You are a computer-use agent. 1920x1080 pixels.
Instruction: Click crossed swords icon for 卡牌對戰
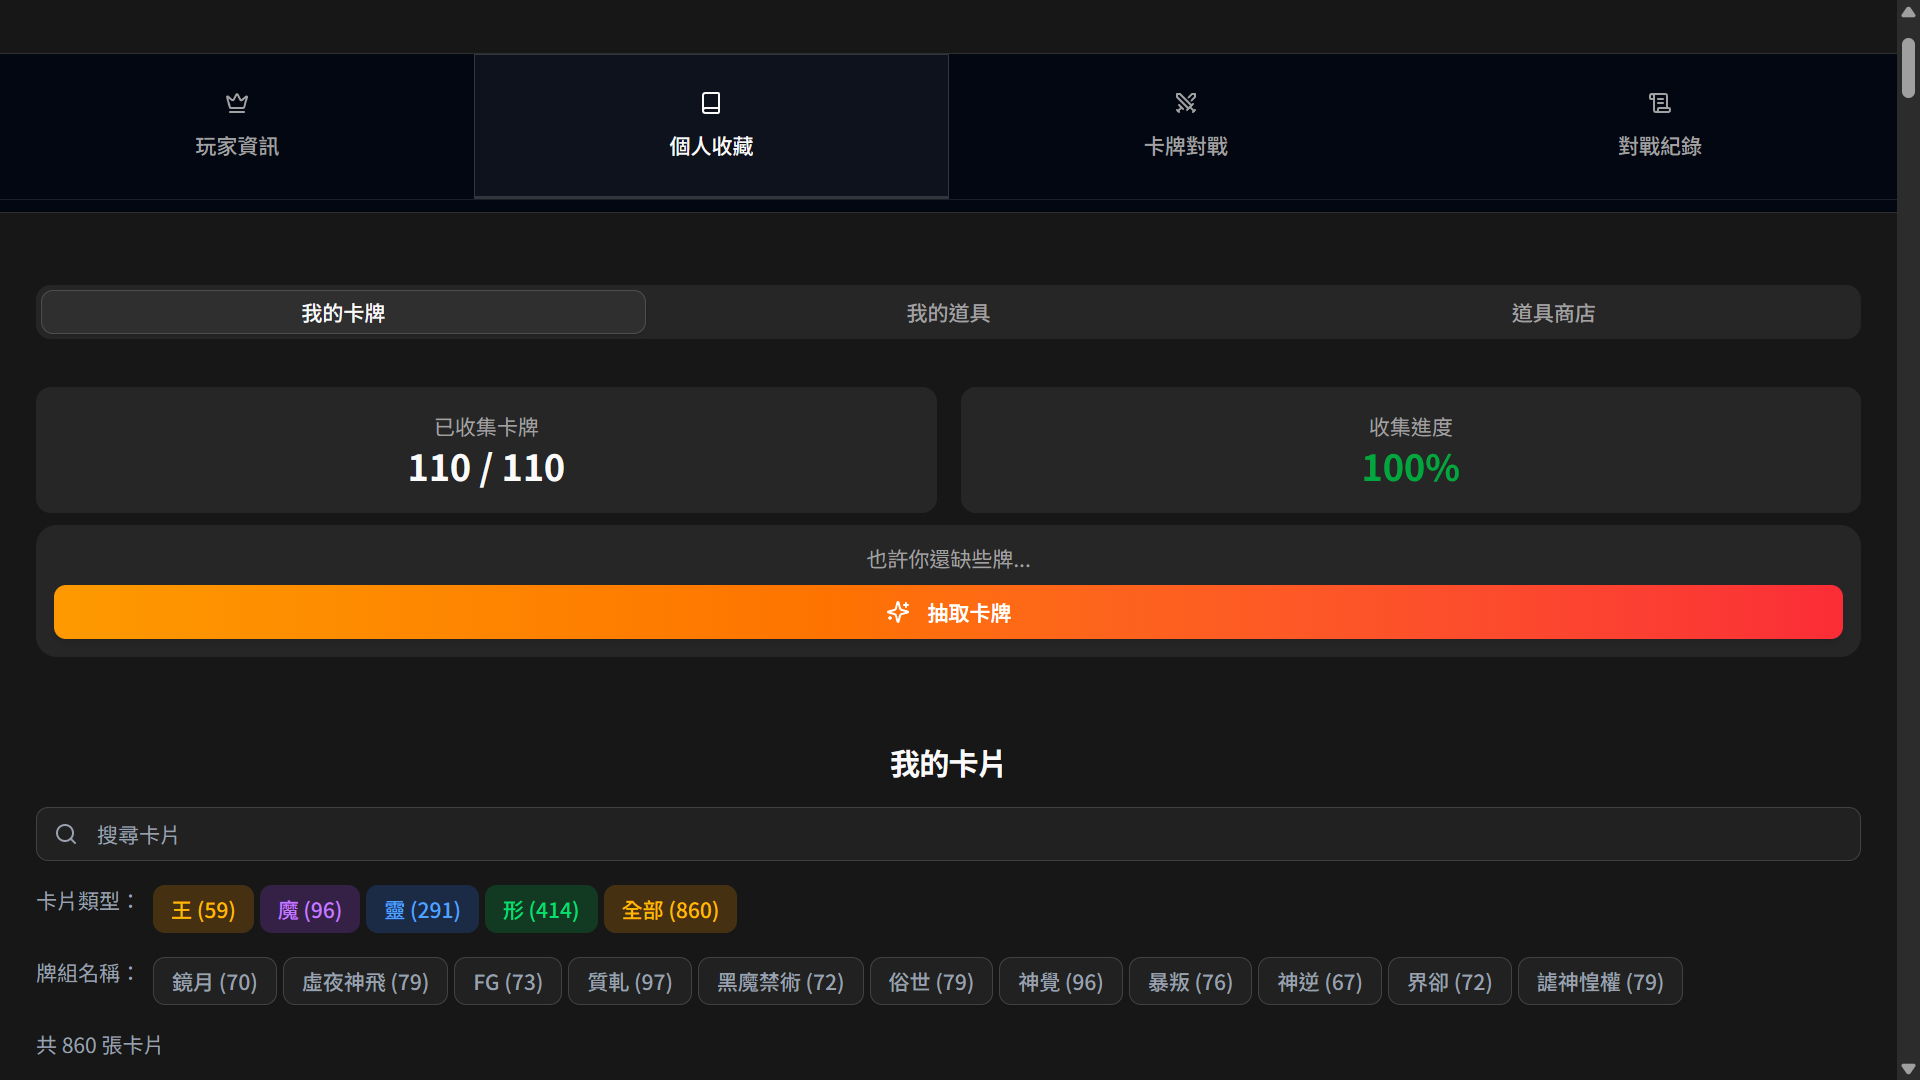point(1186,103)
